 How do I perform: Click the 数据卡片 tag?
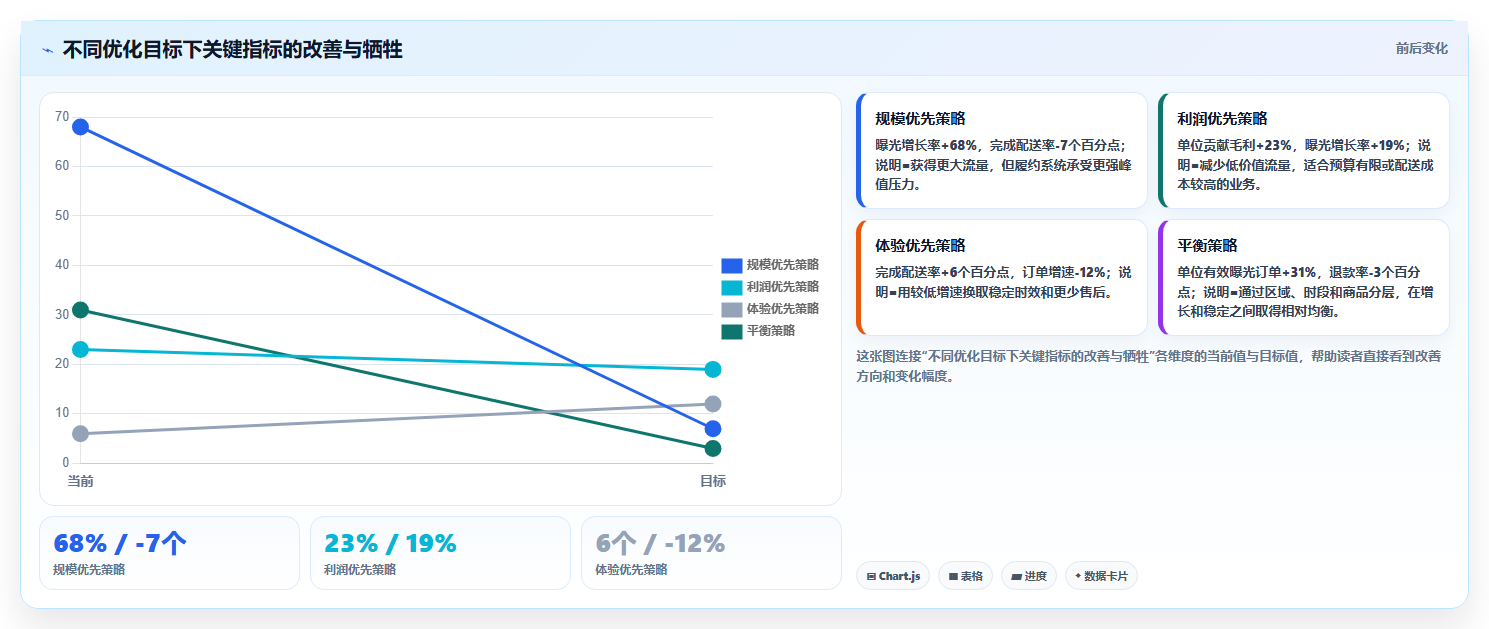(x=1101, y=576)
